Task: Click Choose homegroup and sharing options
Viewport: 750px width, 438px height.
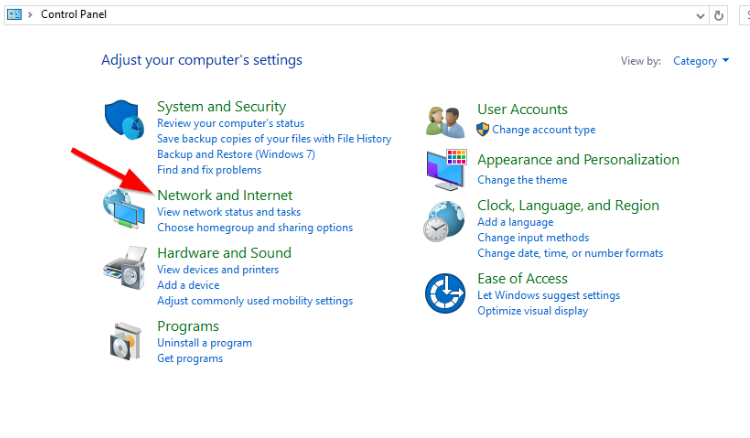Action: [255, 228]
